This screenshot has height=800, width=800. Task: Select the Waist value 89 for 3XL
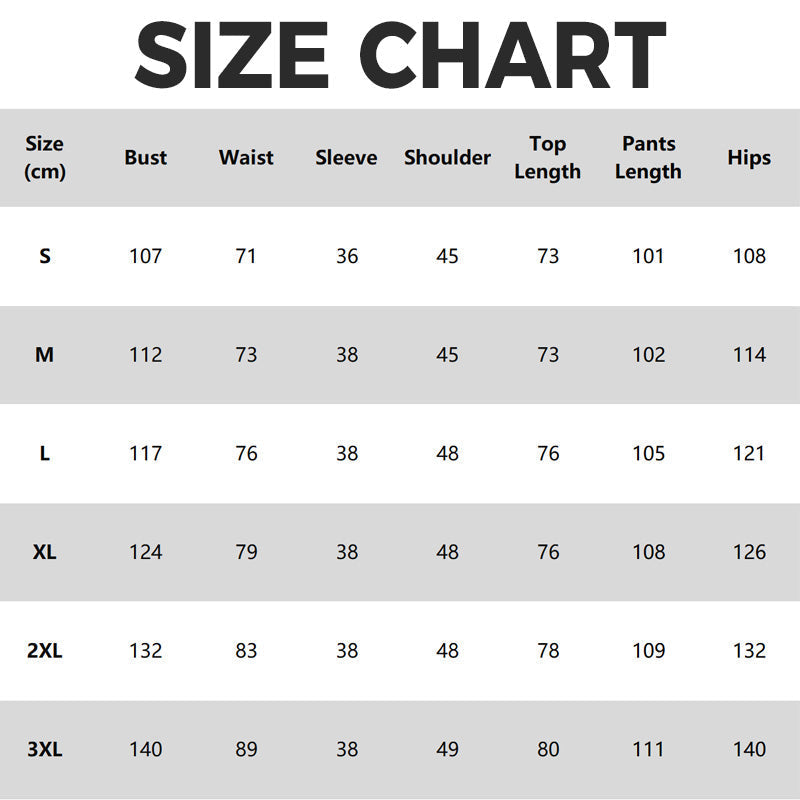[x=246, y=749]
